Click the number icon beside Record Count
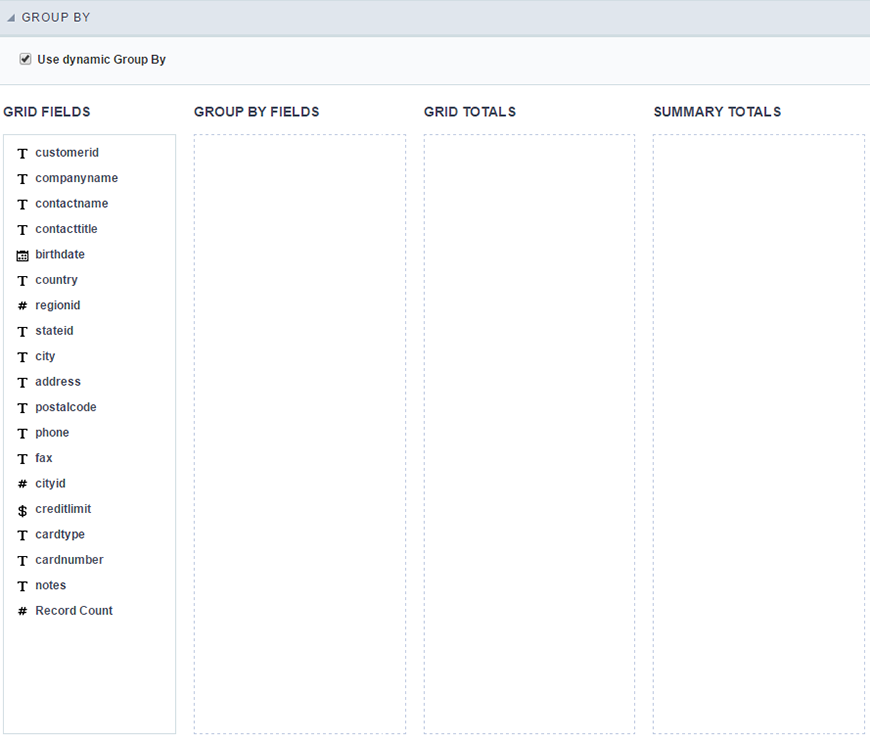 coord(21,610)
